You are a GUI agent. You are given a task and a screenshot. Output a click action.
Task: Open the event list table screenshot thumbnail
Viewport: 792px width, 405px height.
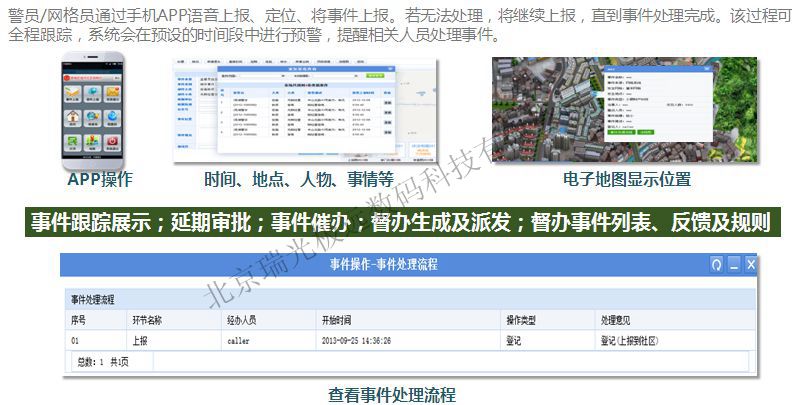coord(298,108)
